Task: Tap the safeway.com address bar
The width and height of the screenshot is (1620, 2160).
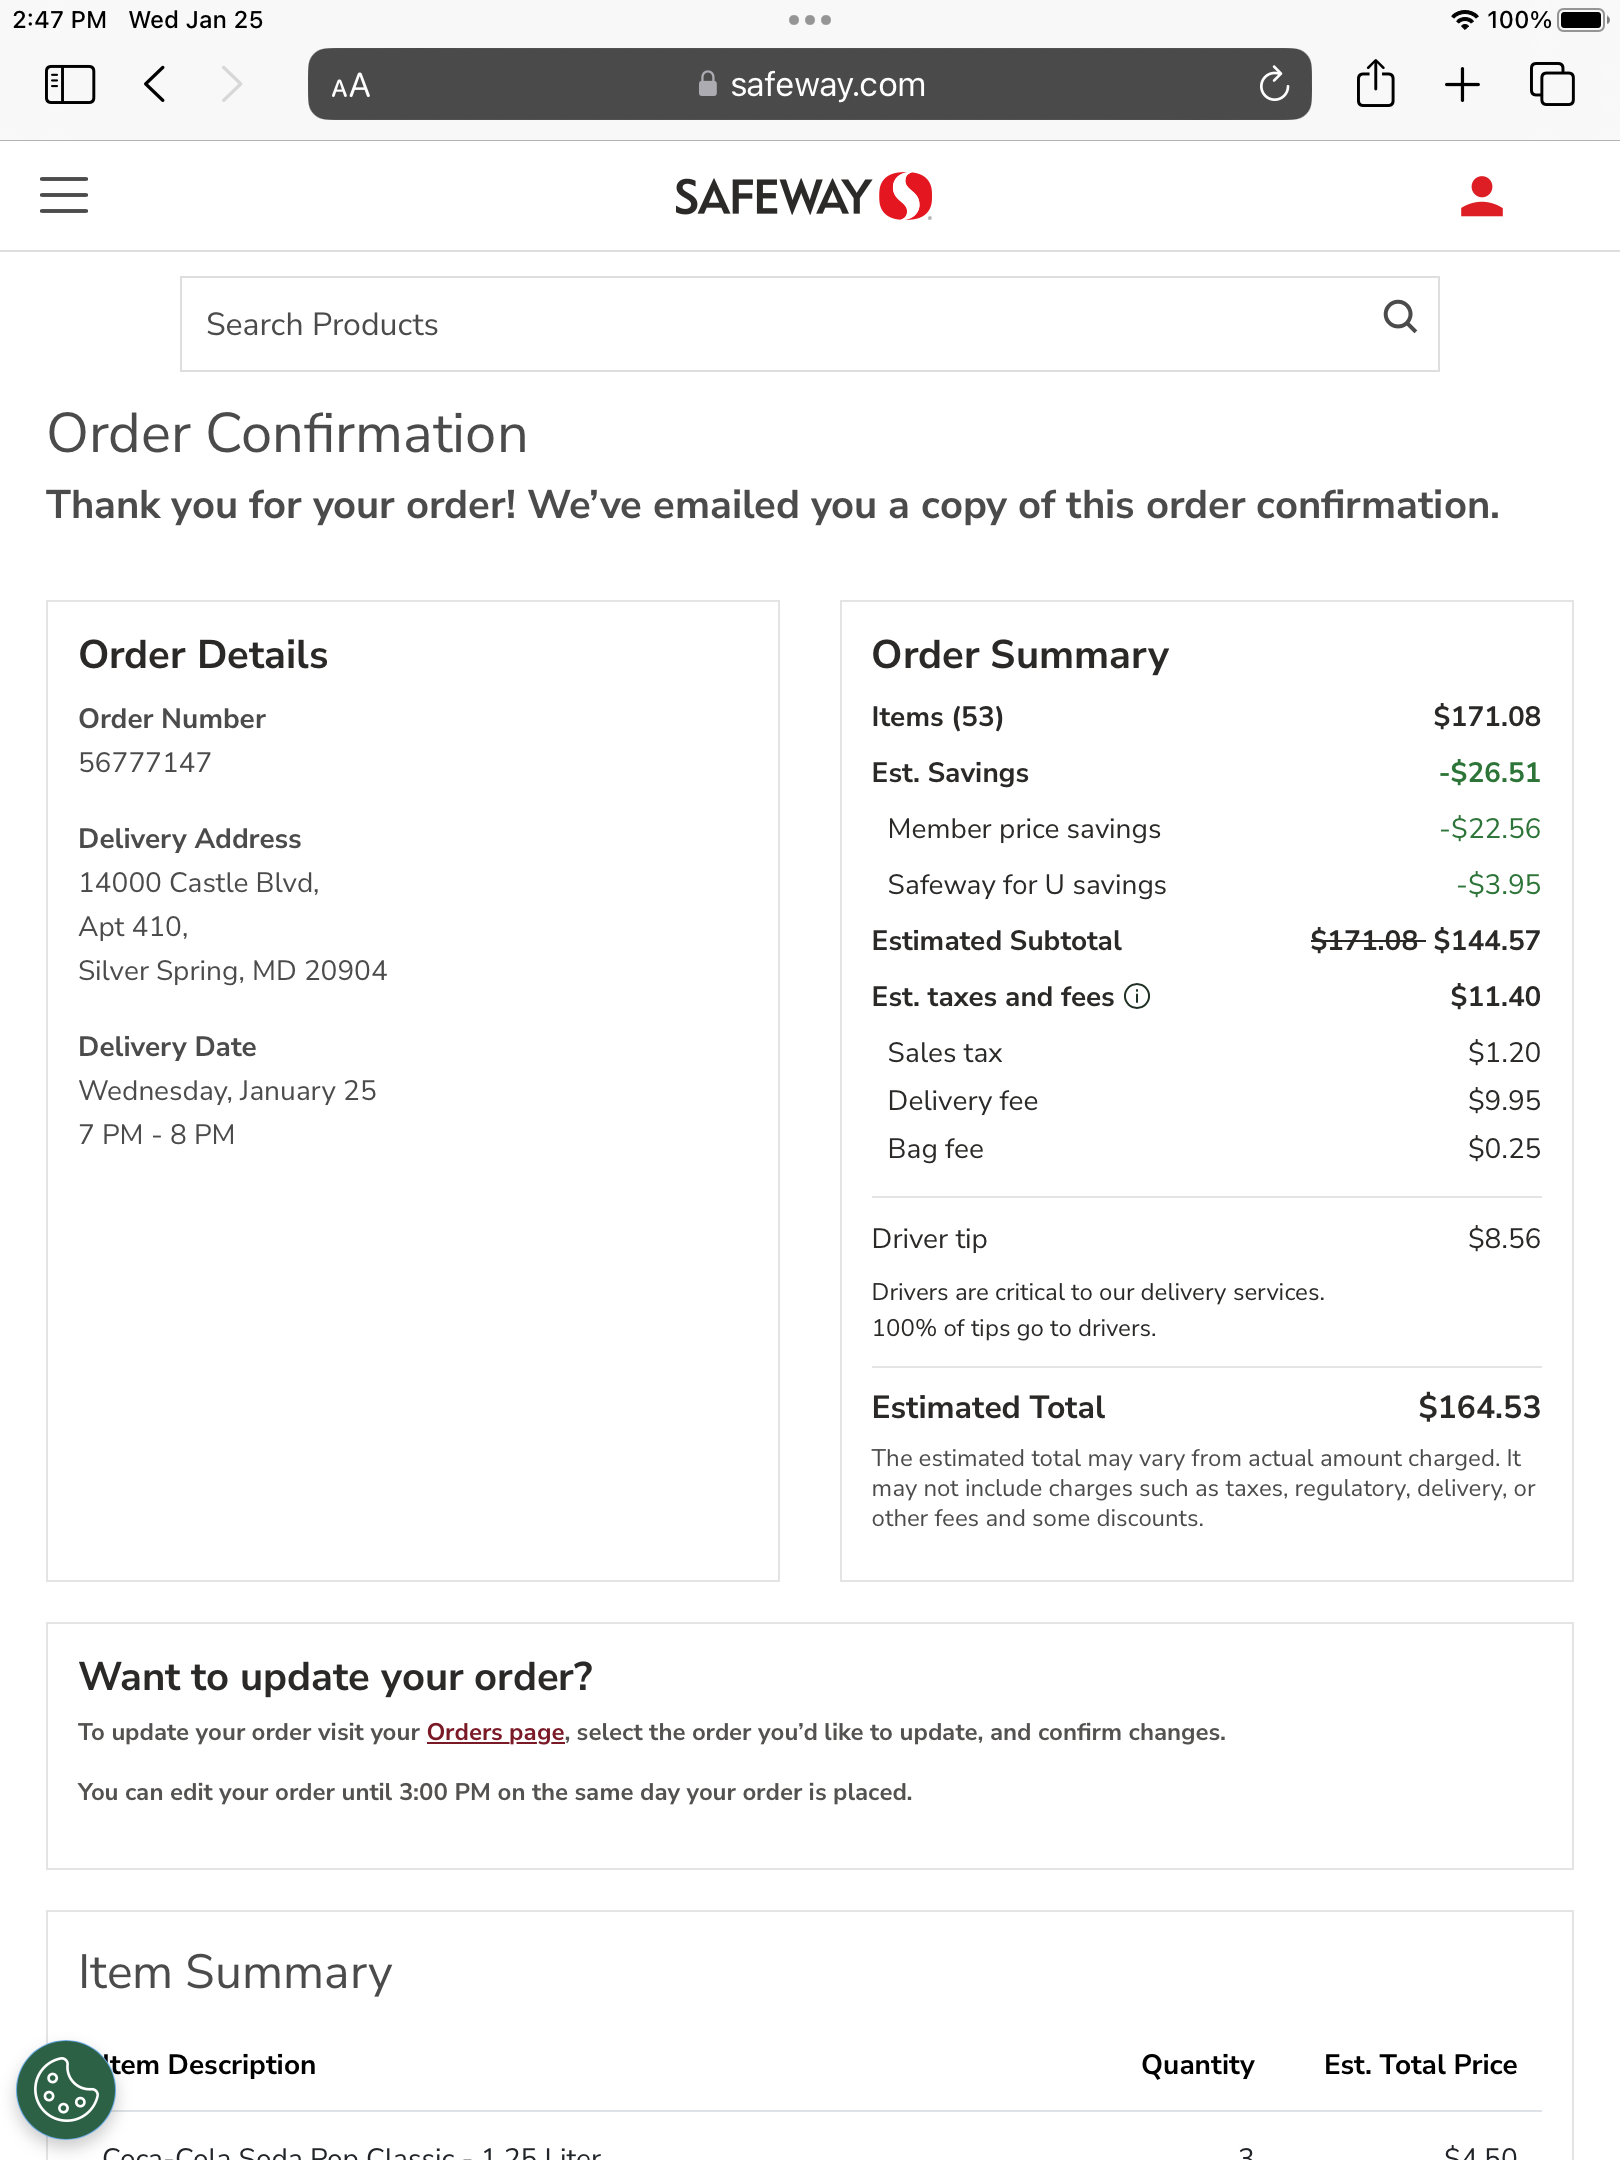Action: coord(810,85)
